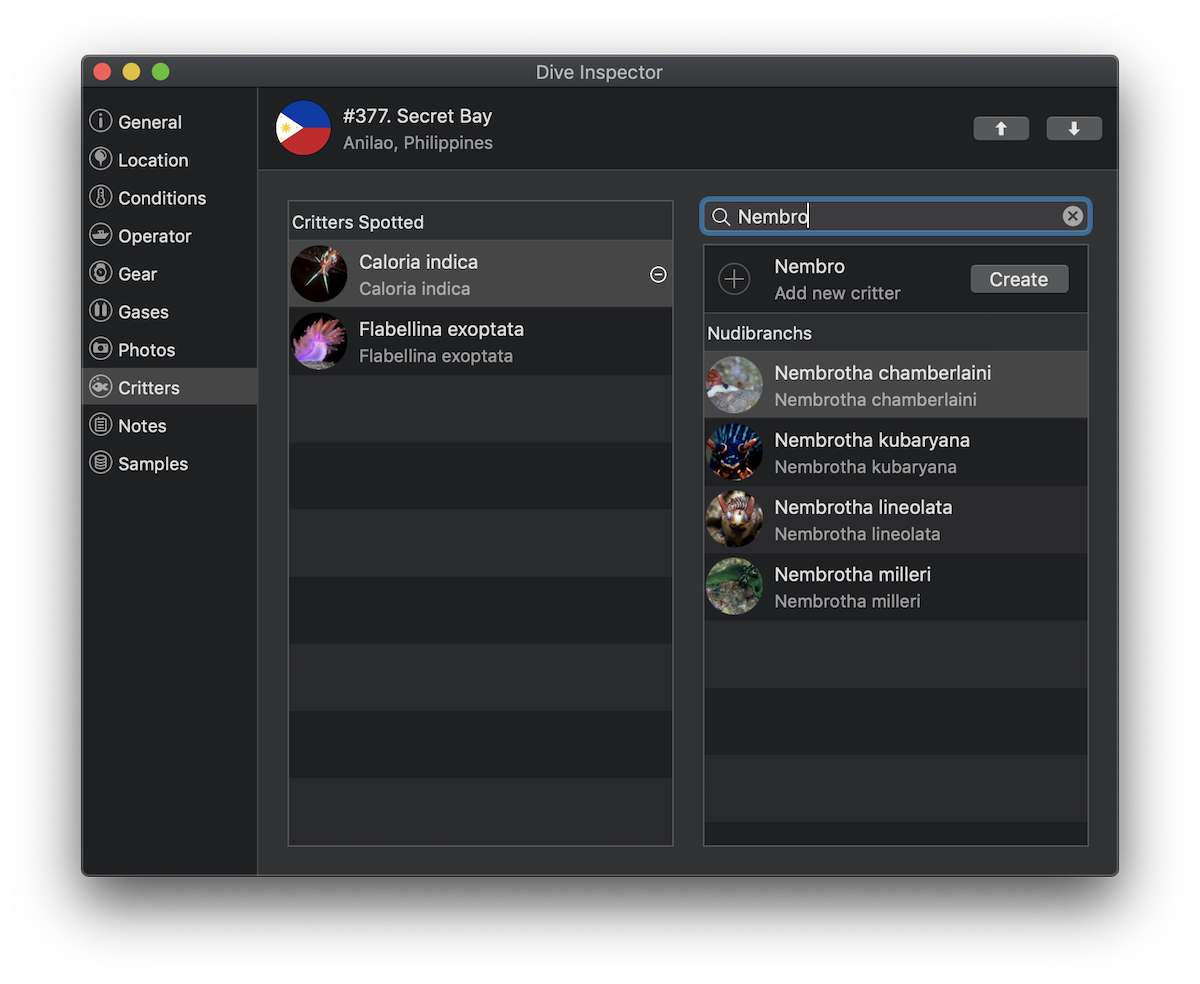Click the plus icon to add new critter
This screenshot has height=984, width=1200.
[734, 279]
